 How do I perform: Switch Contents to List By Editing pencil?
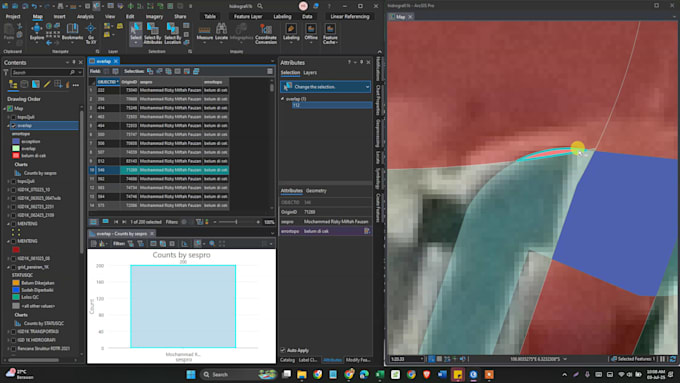click(x=47, y=85)
